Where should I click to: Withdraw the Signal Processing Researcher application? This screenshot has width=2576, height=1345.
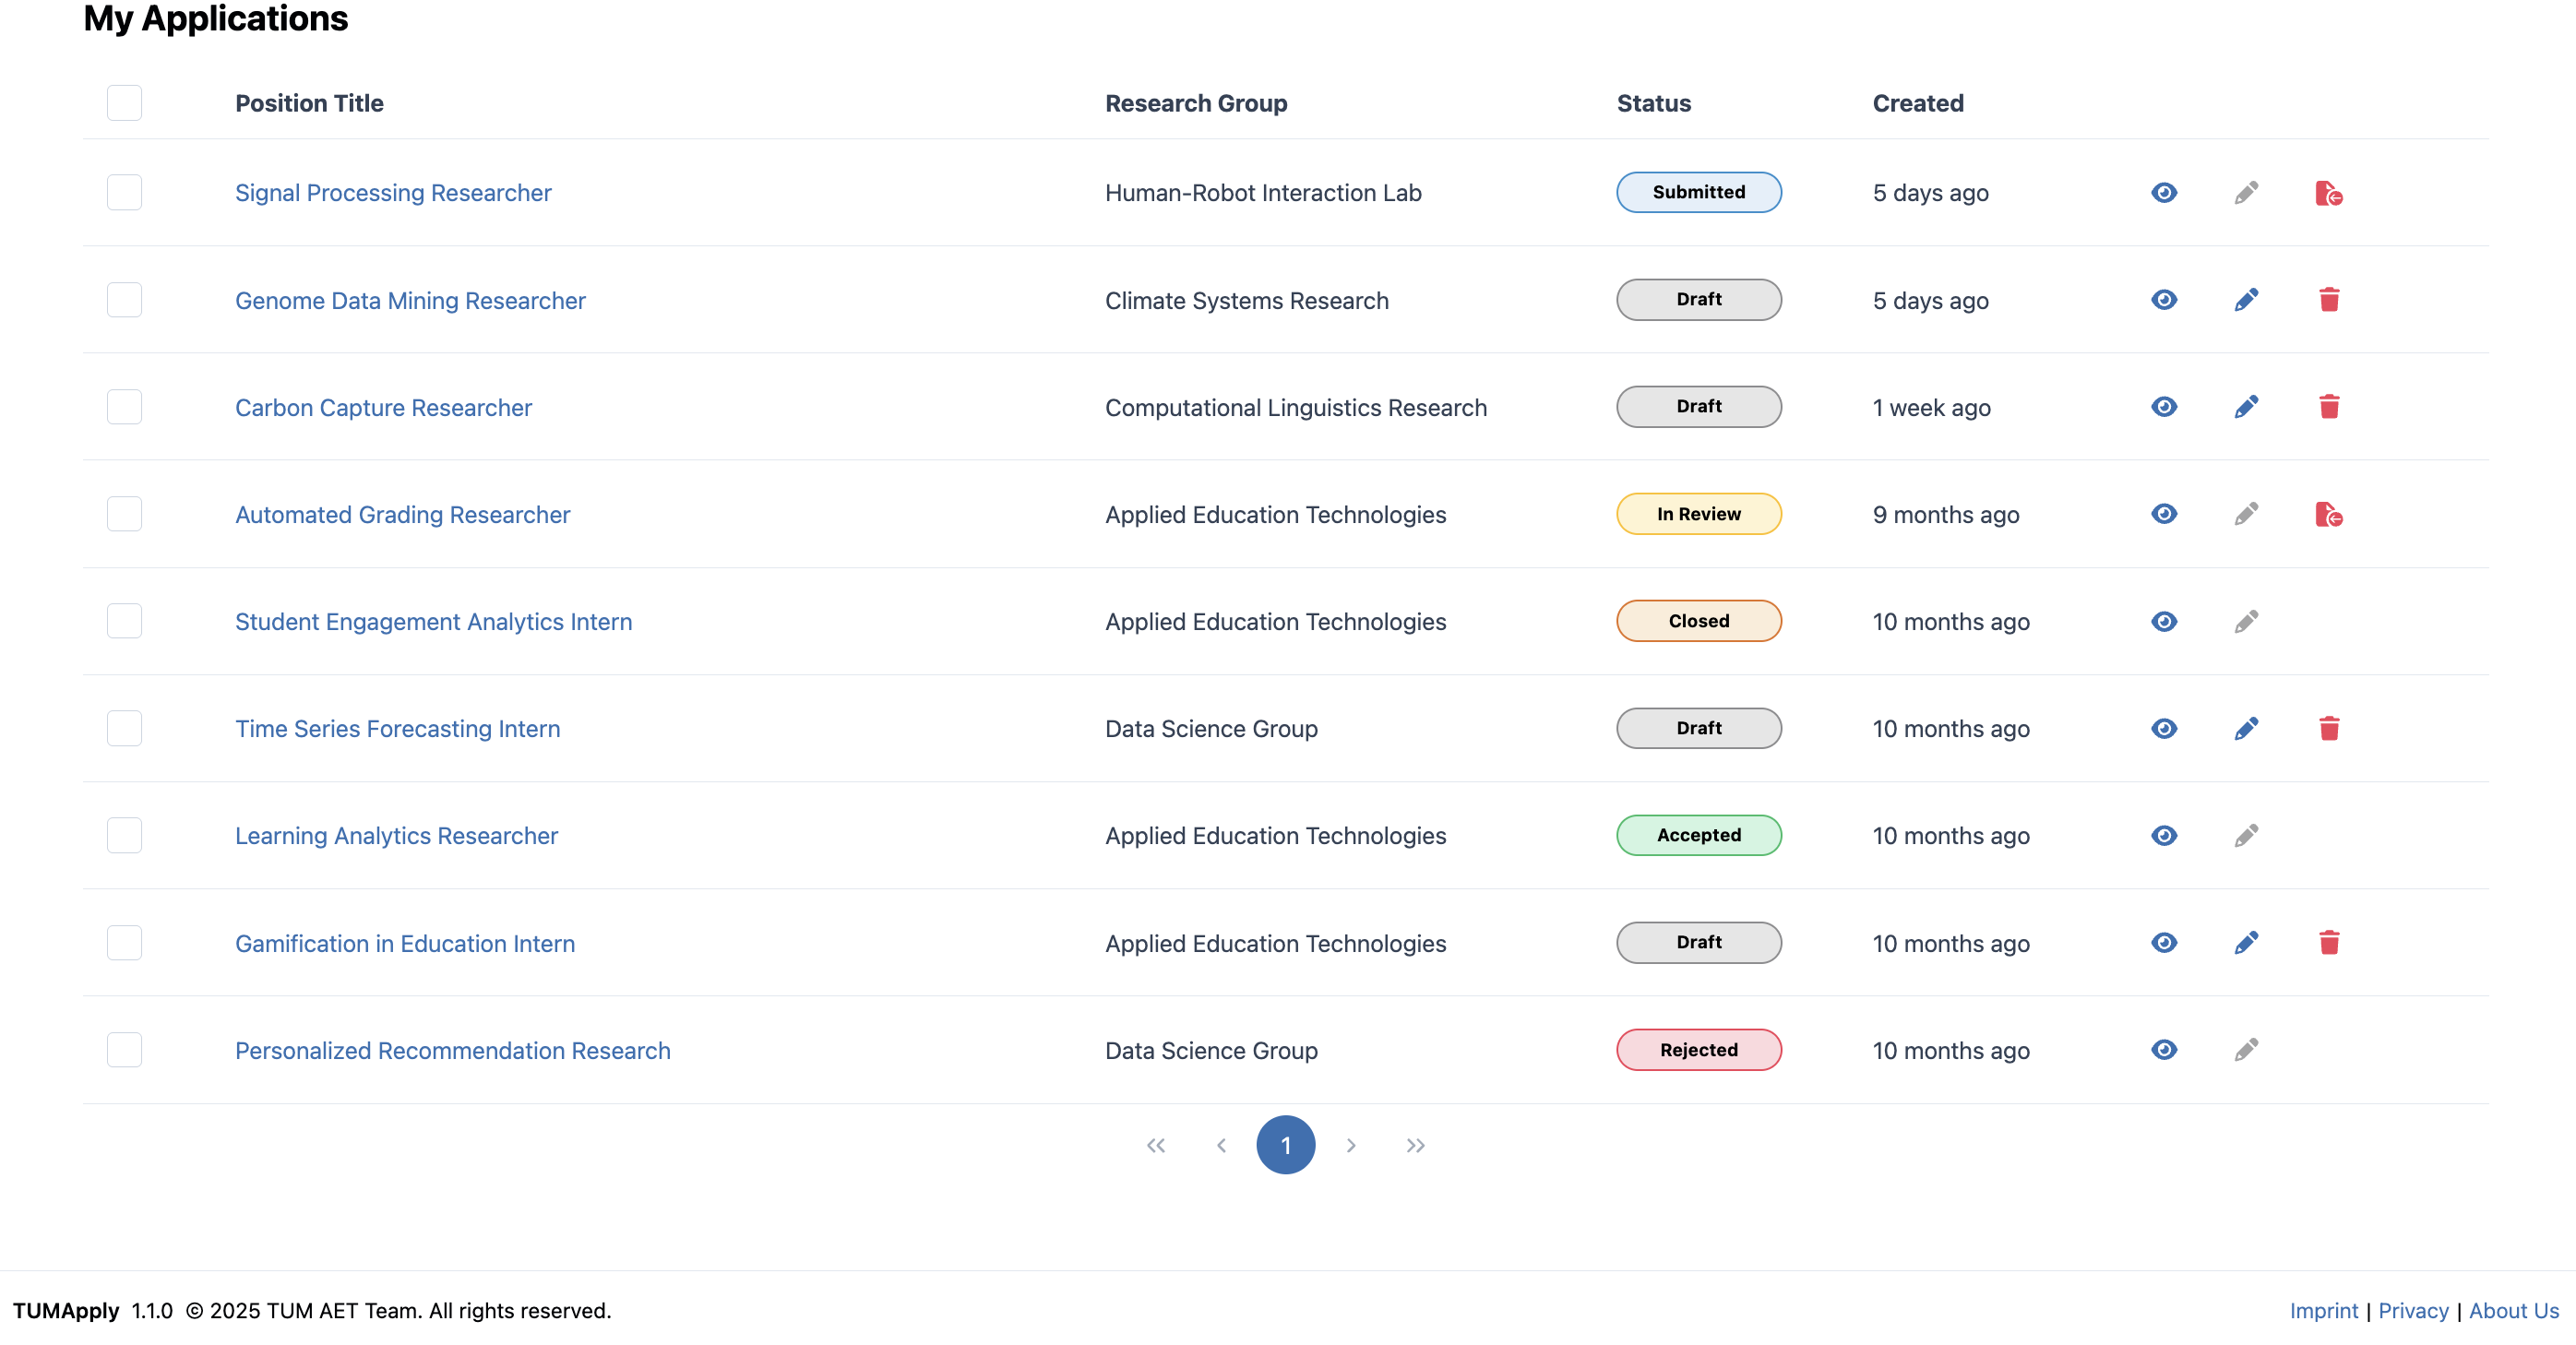pyautogui.click(x=2328, y=192)
